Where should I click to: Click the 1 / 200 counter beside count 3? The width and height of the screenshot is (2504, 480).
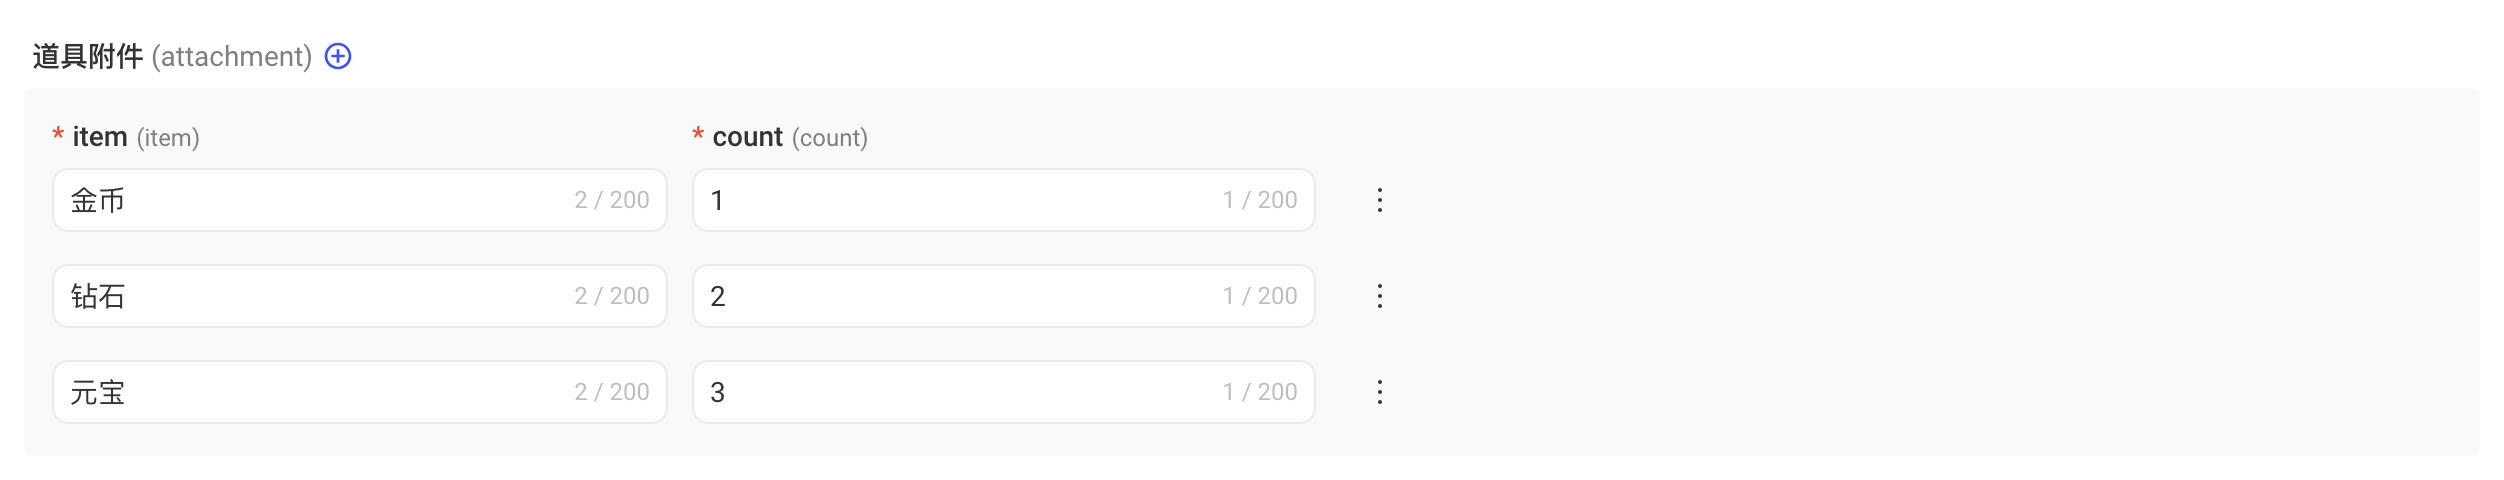click(x=1260, y=392)
